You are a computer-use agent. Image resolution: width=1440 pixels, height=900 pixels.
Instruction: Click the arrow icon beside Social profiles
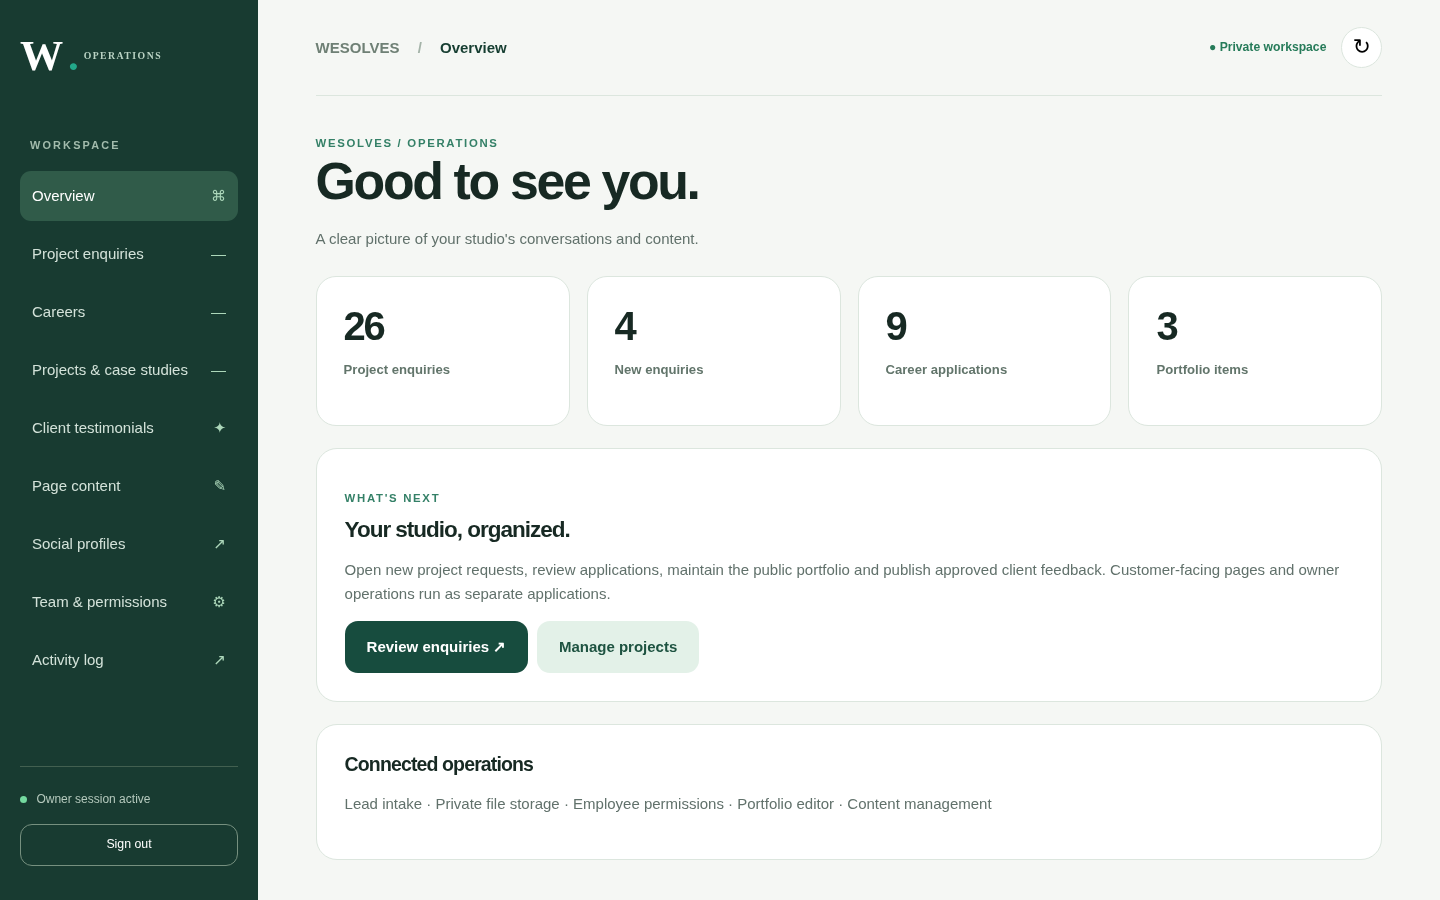219,544
